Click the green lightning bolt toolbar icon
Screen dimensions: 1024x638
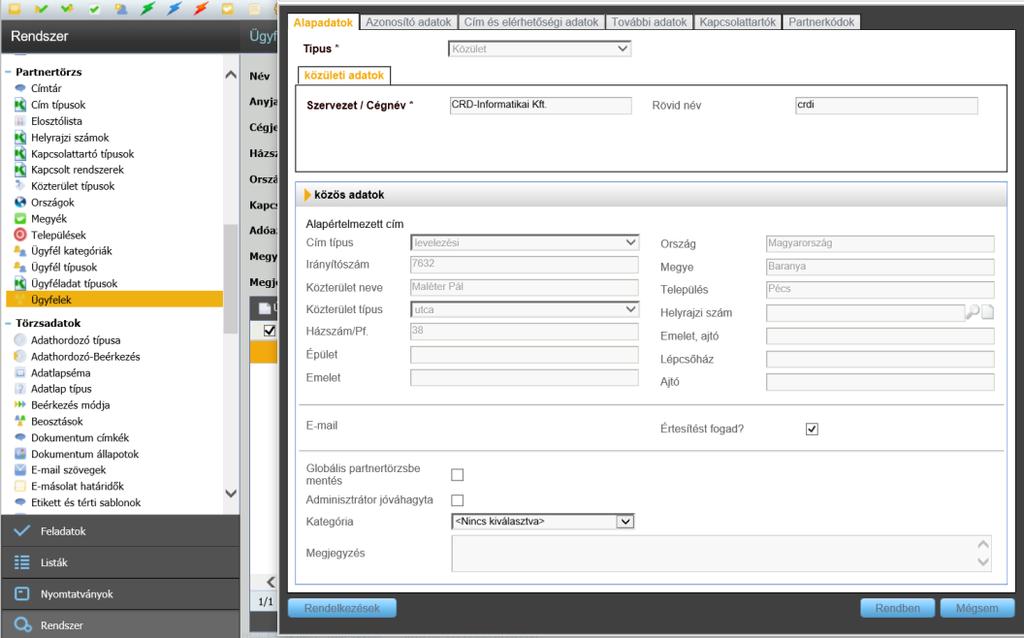(148, 8)
